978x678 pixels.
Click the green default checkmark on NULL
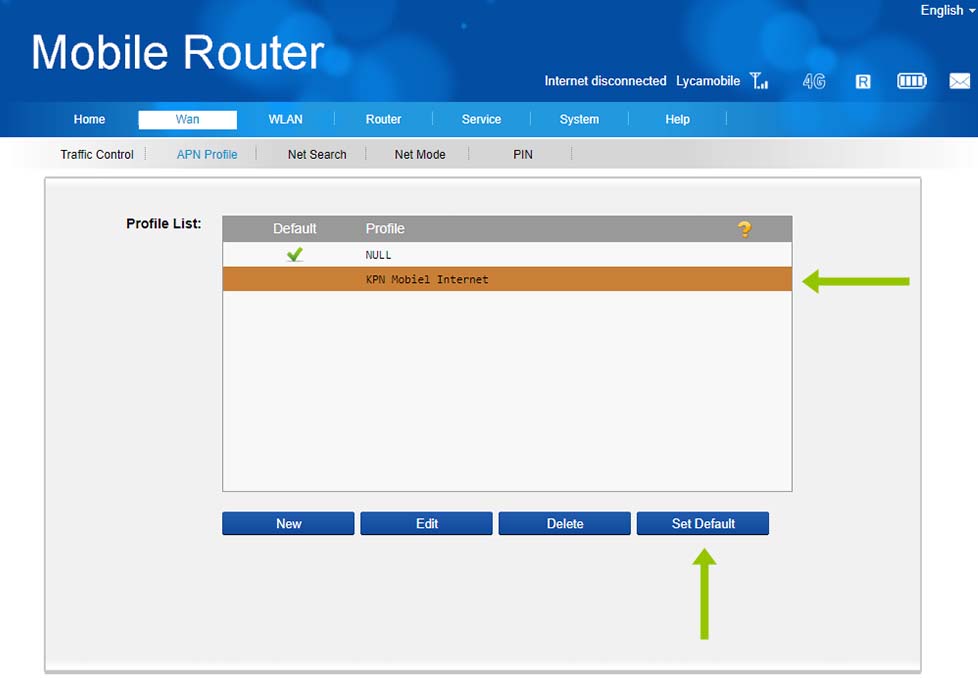pos(294,255)
